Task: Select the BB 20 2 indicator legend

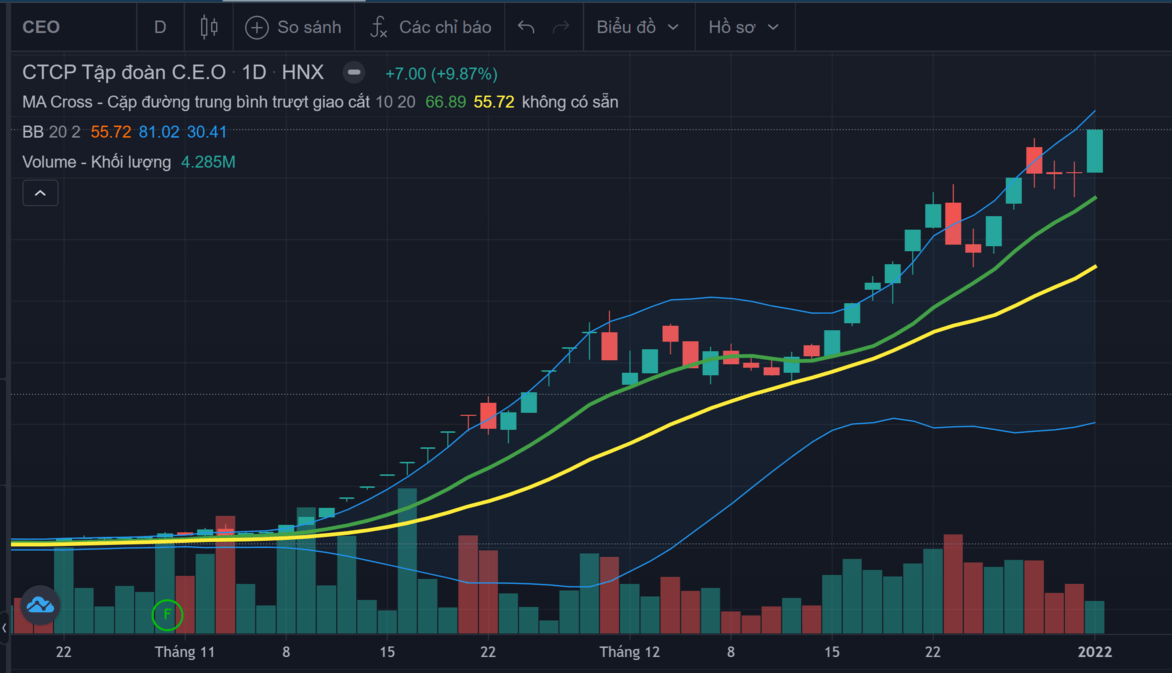Action: coord(51,132)
